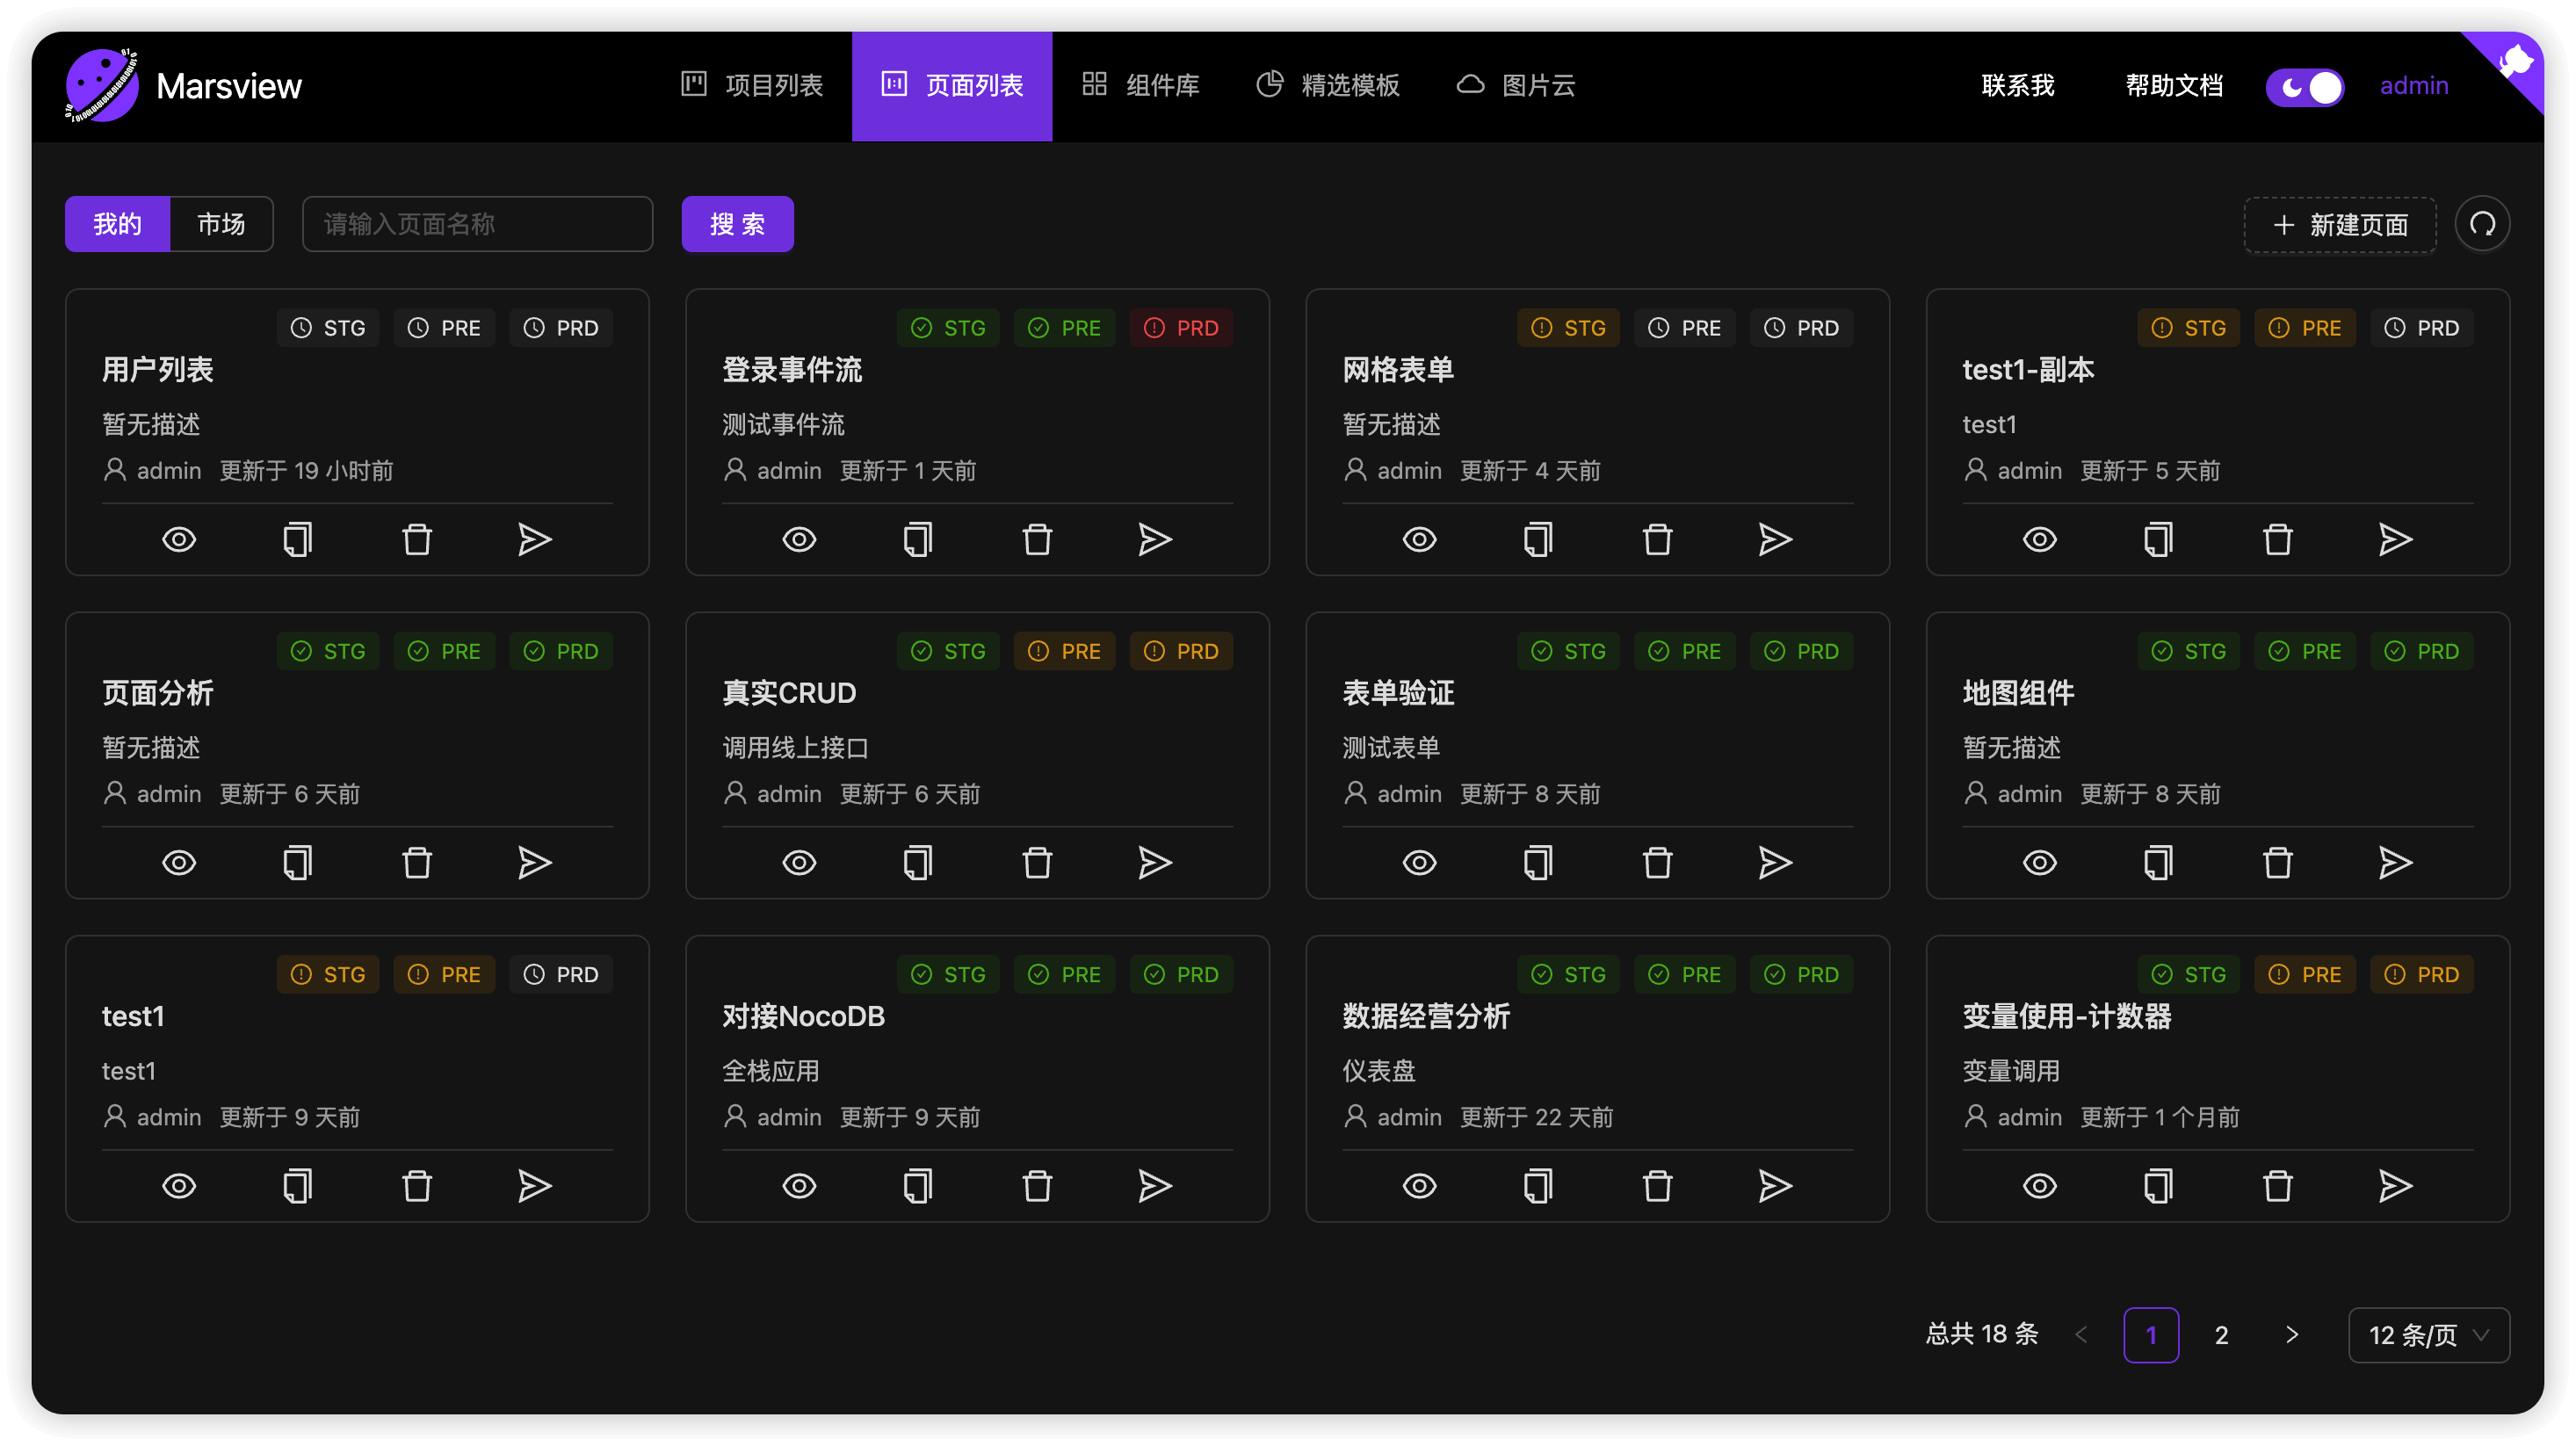2576x1446 pixels.
Task: Go to next page arrow
Action: tap(2292, 1335)
